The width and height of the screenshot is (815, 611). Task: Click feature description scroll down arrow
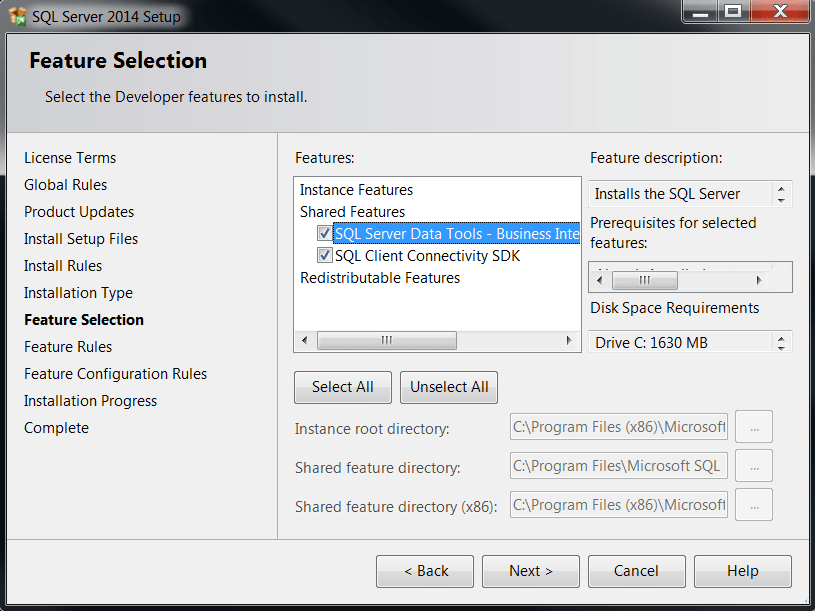pos(781,200)
